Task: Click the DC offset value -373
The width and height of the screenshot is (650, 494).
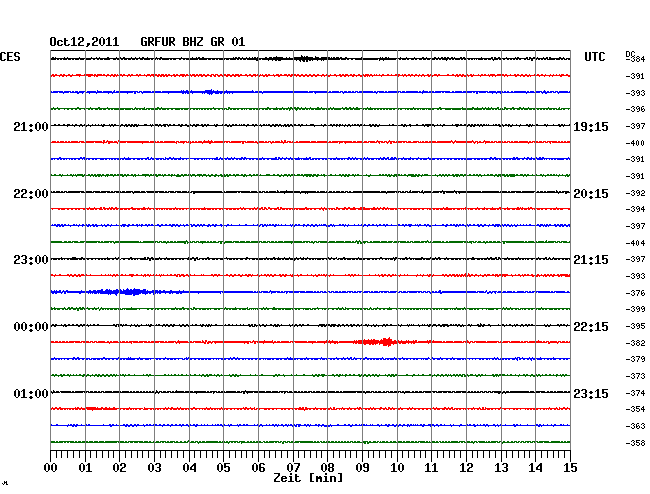Action: pos(635,376)
